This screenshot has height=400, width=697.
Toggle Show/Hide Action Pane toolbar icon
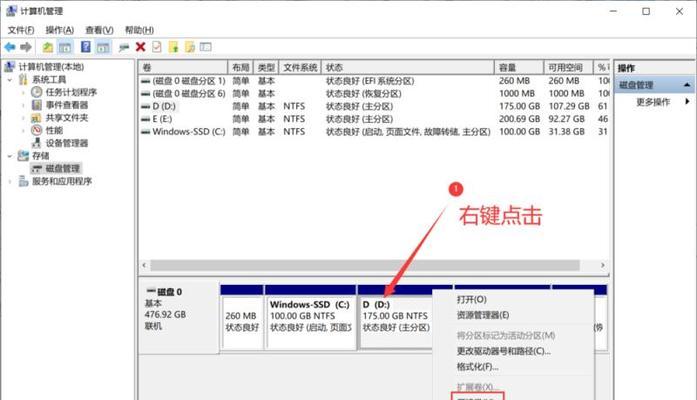point(104,47)
